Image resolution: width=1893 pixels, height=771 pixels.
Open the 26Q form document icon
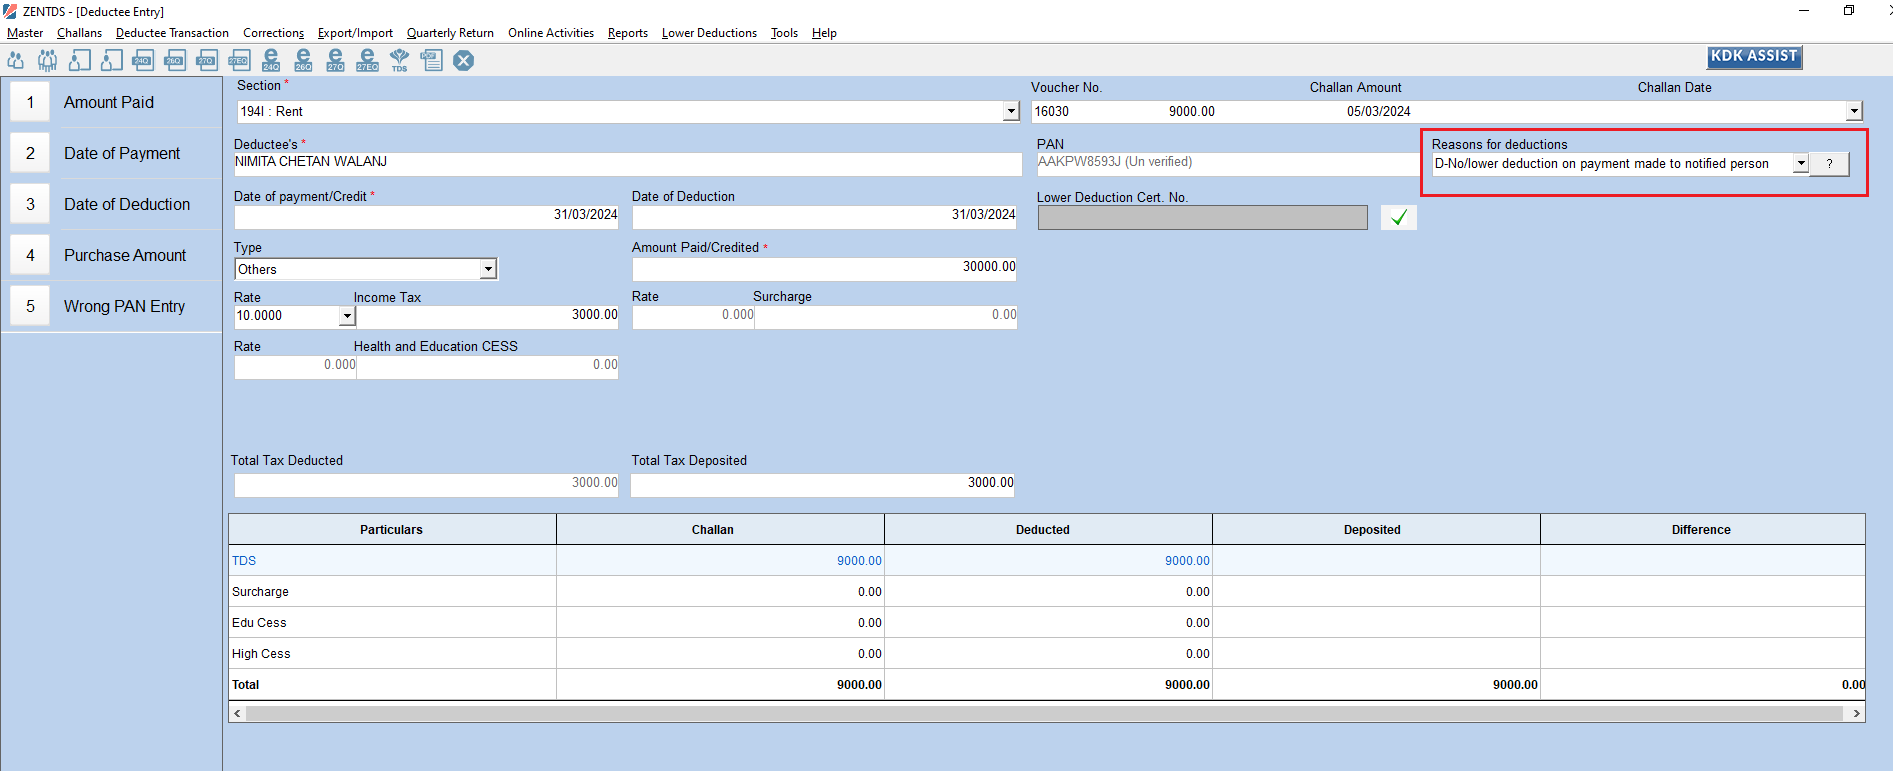coord(175,60)
